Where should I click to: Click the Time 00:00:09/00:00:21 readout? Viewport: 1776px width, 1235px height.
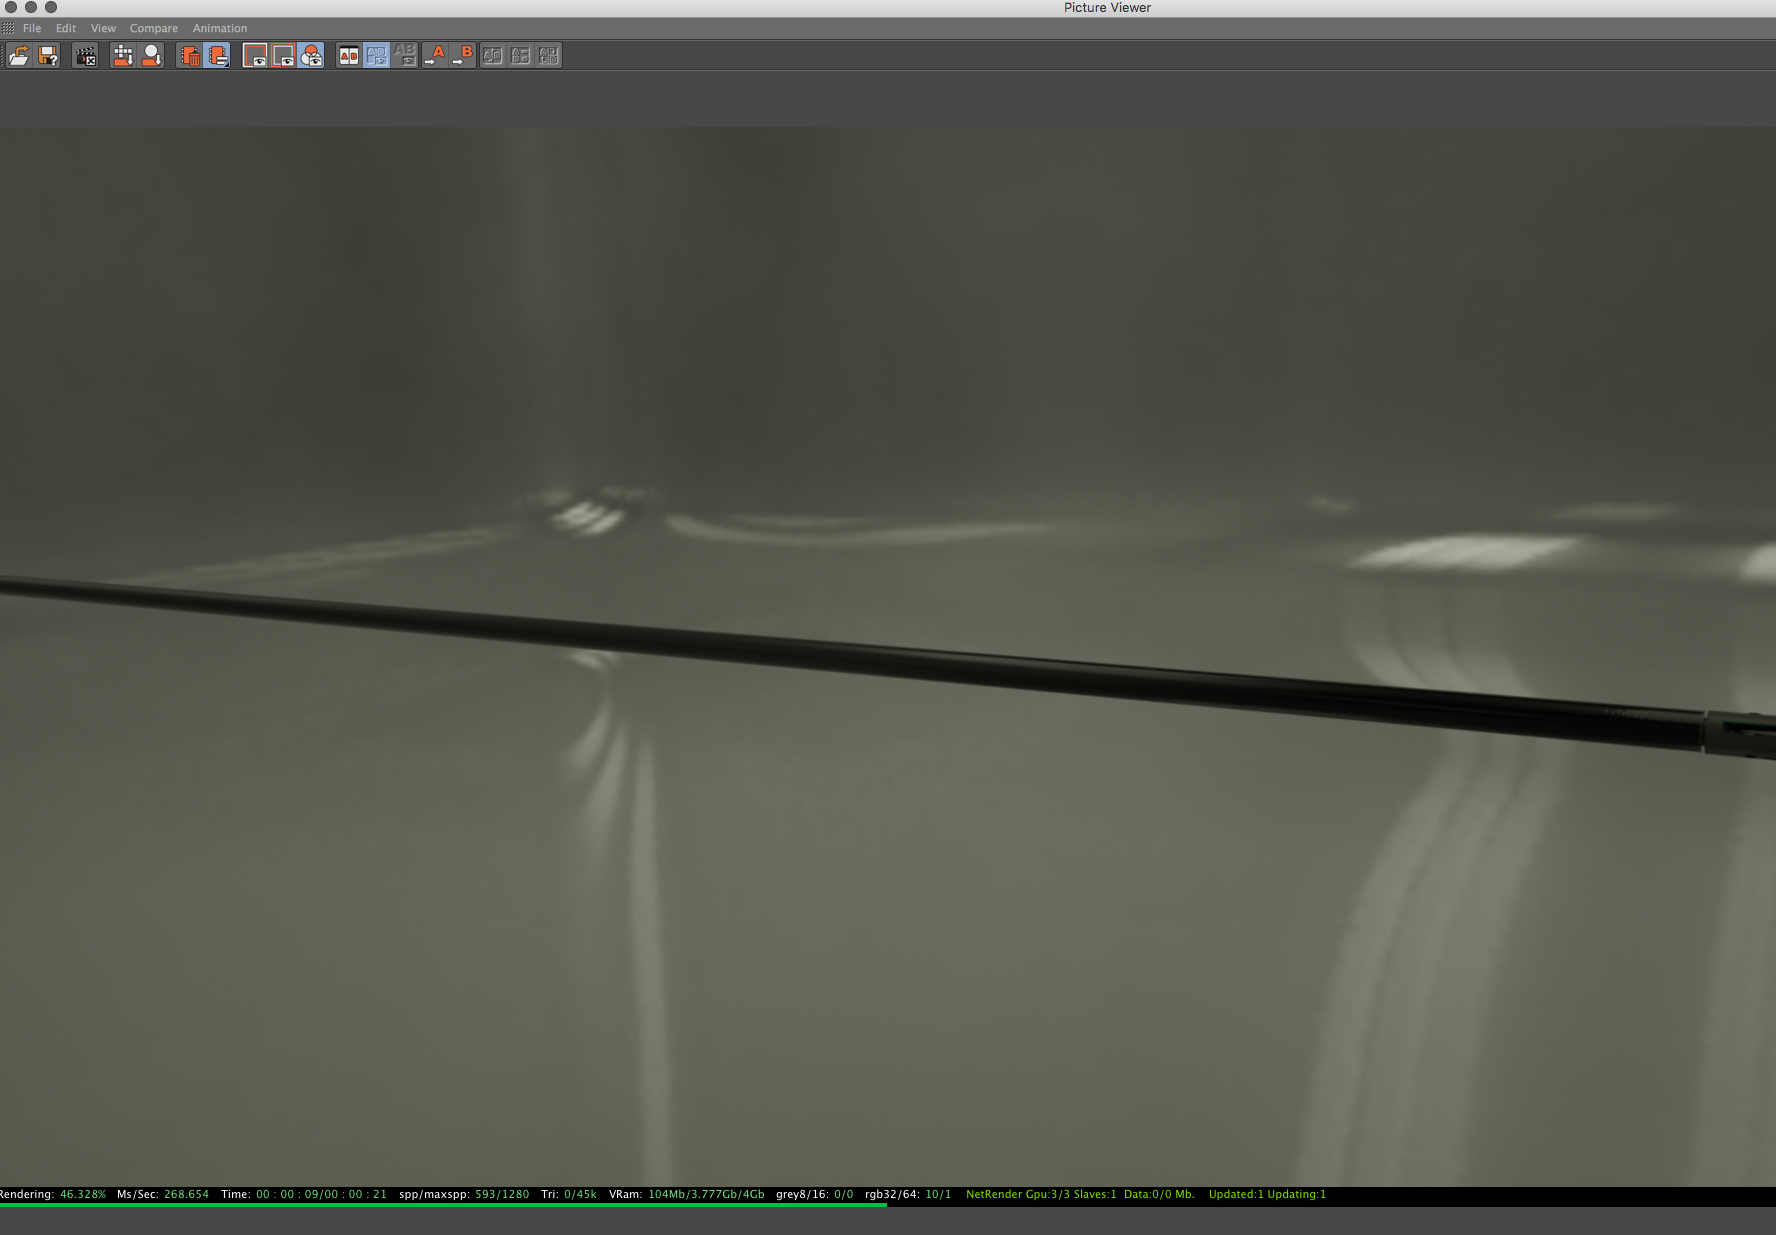coord(304,1194)
